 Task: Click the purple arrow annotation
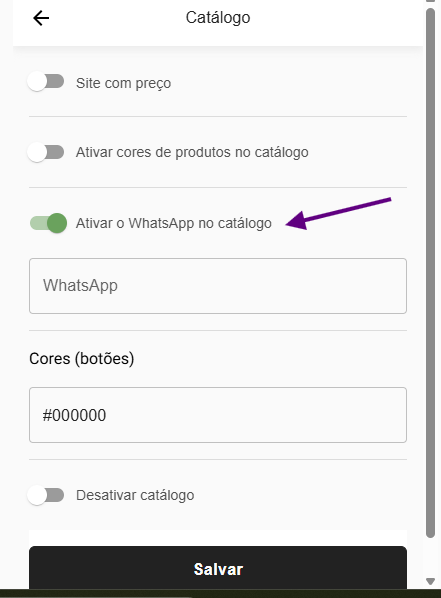pos(338,213)
